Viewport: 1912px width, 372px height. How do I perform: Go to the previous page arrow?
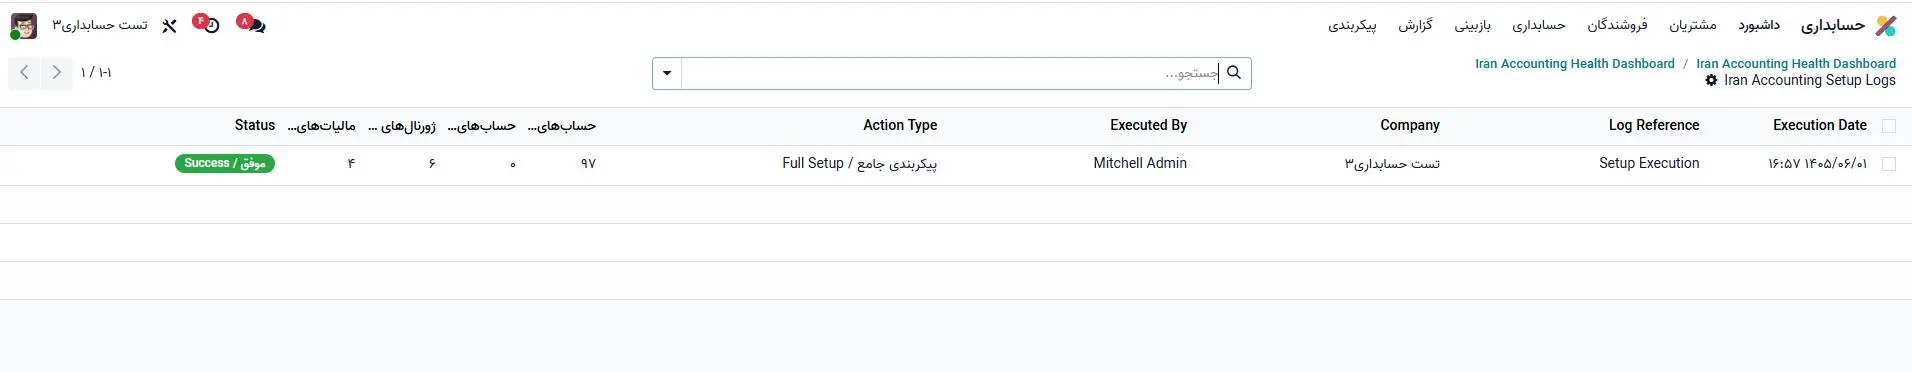24,72
